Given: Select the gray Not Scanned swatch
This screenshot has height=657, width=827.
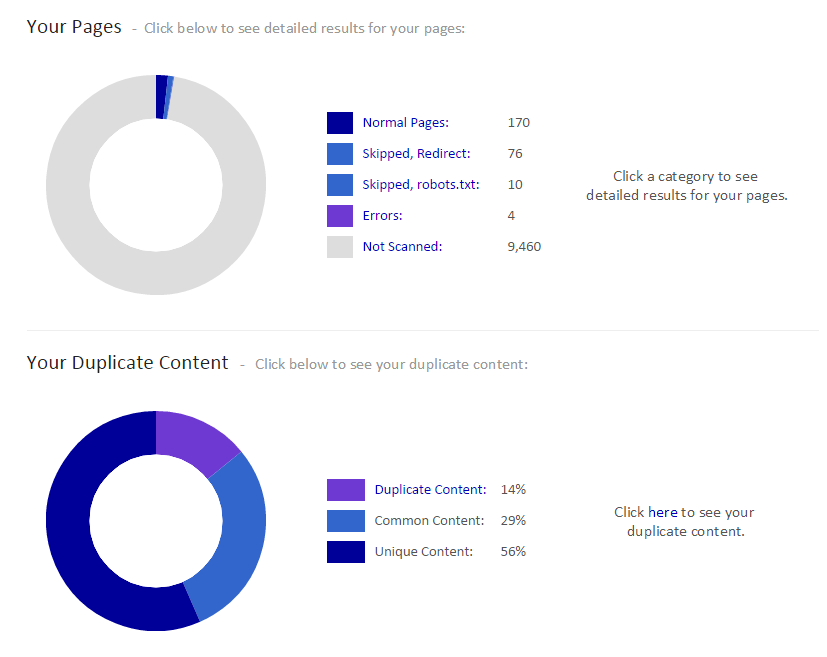Looking at the screenshot, I should click(x=340, y=247).
